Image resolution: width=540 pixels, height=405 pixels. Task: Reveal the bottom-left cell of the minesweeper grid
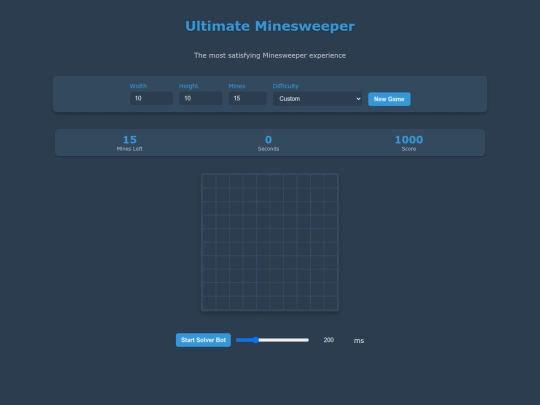pos(209,303)
